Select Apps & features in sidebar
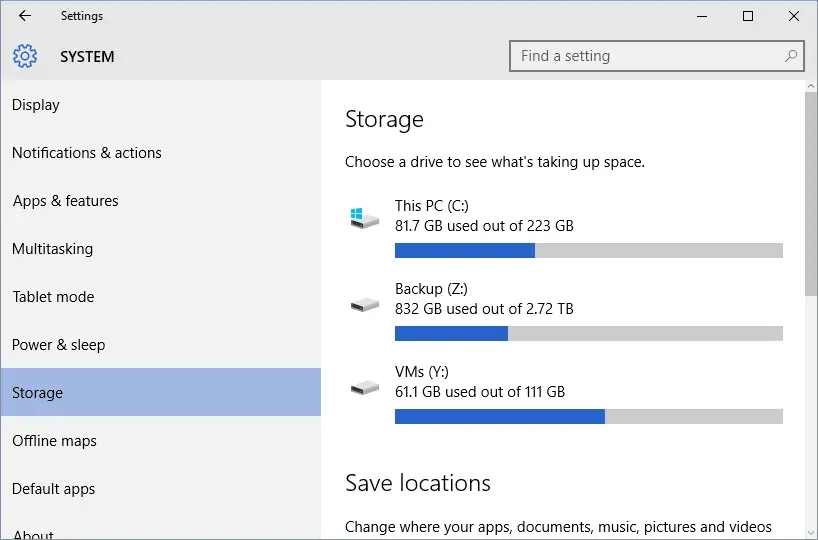 pyautogui.click(x=66, y=201)
